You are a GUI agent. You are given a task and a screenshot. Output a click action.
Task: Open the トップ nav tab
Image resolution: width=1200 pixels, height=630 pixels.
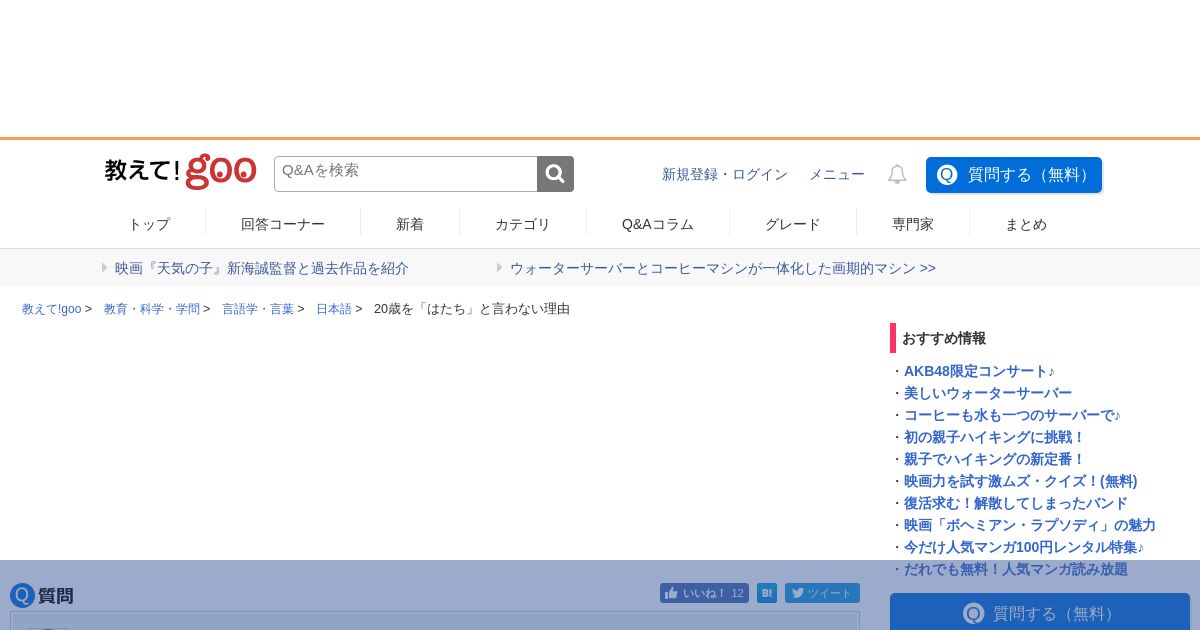pyautogui.click(x=149, y=224)
